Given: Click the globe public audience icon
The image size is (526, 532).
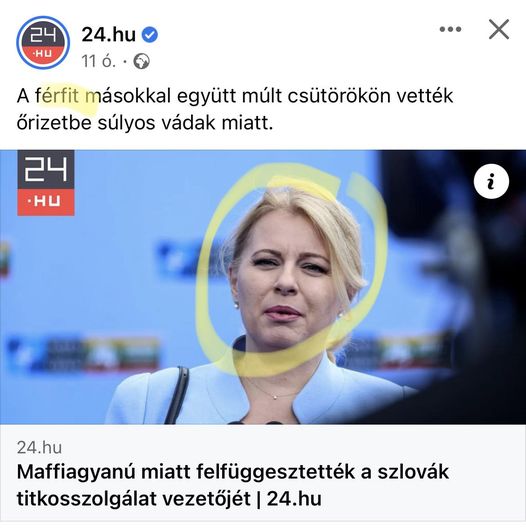Looking at the screenshot, I should [x=141, y=62].
